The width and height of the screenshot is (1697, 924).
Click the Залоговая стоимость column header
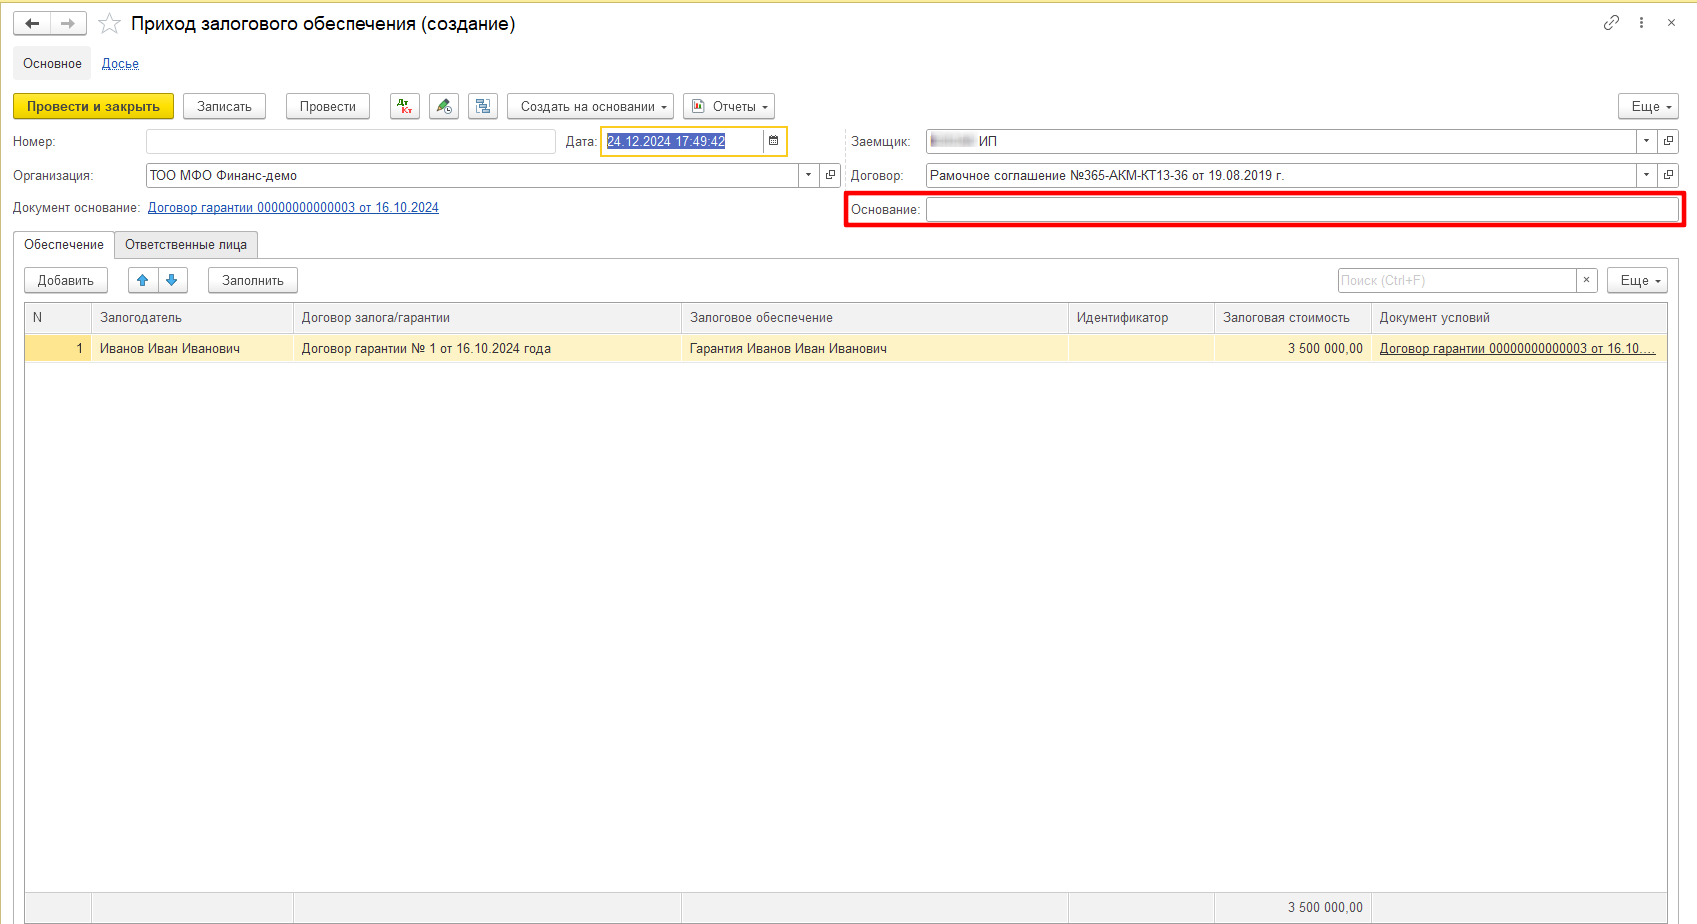pyautogui.click(x=1293, y=317)
